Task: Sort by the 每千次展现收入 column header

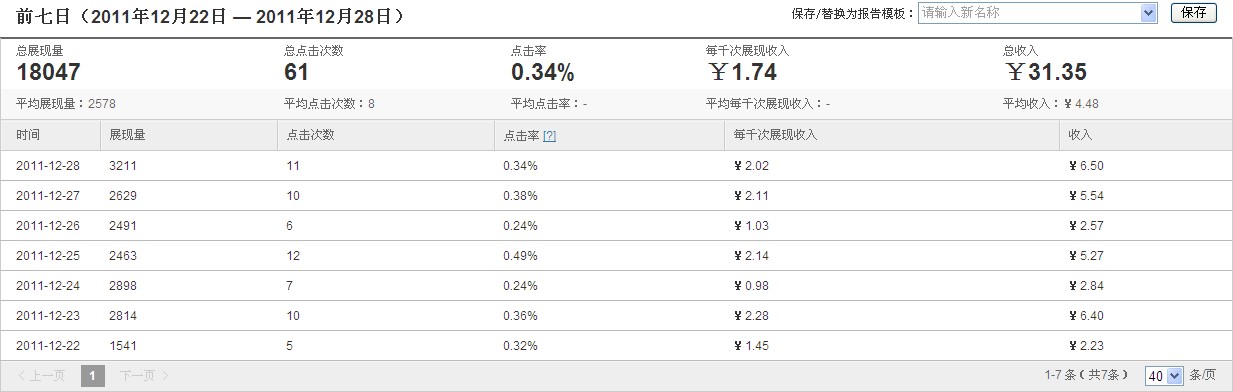Action: [x=775, y=135]
